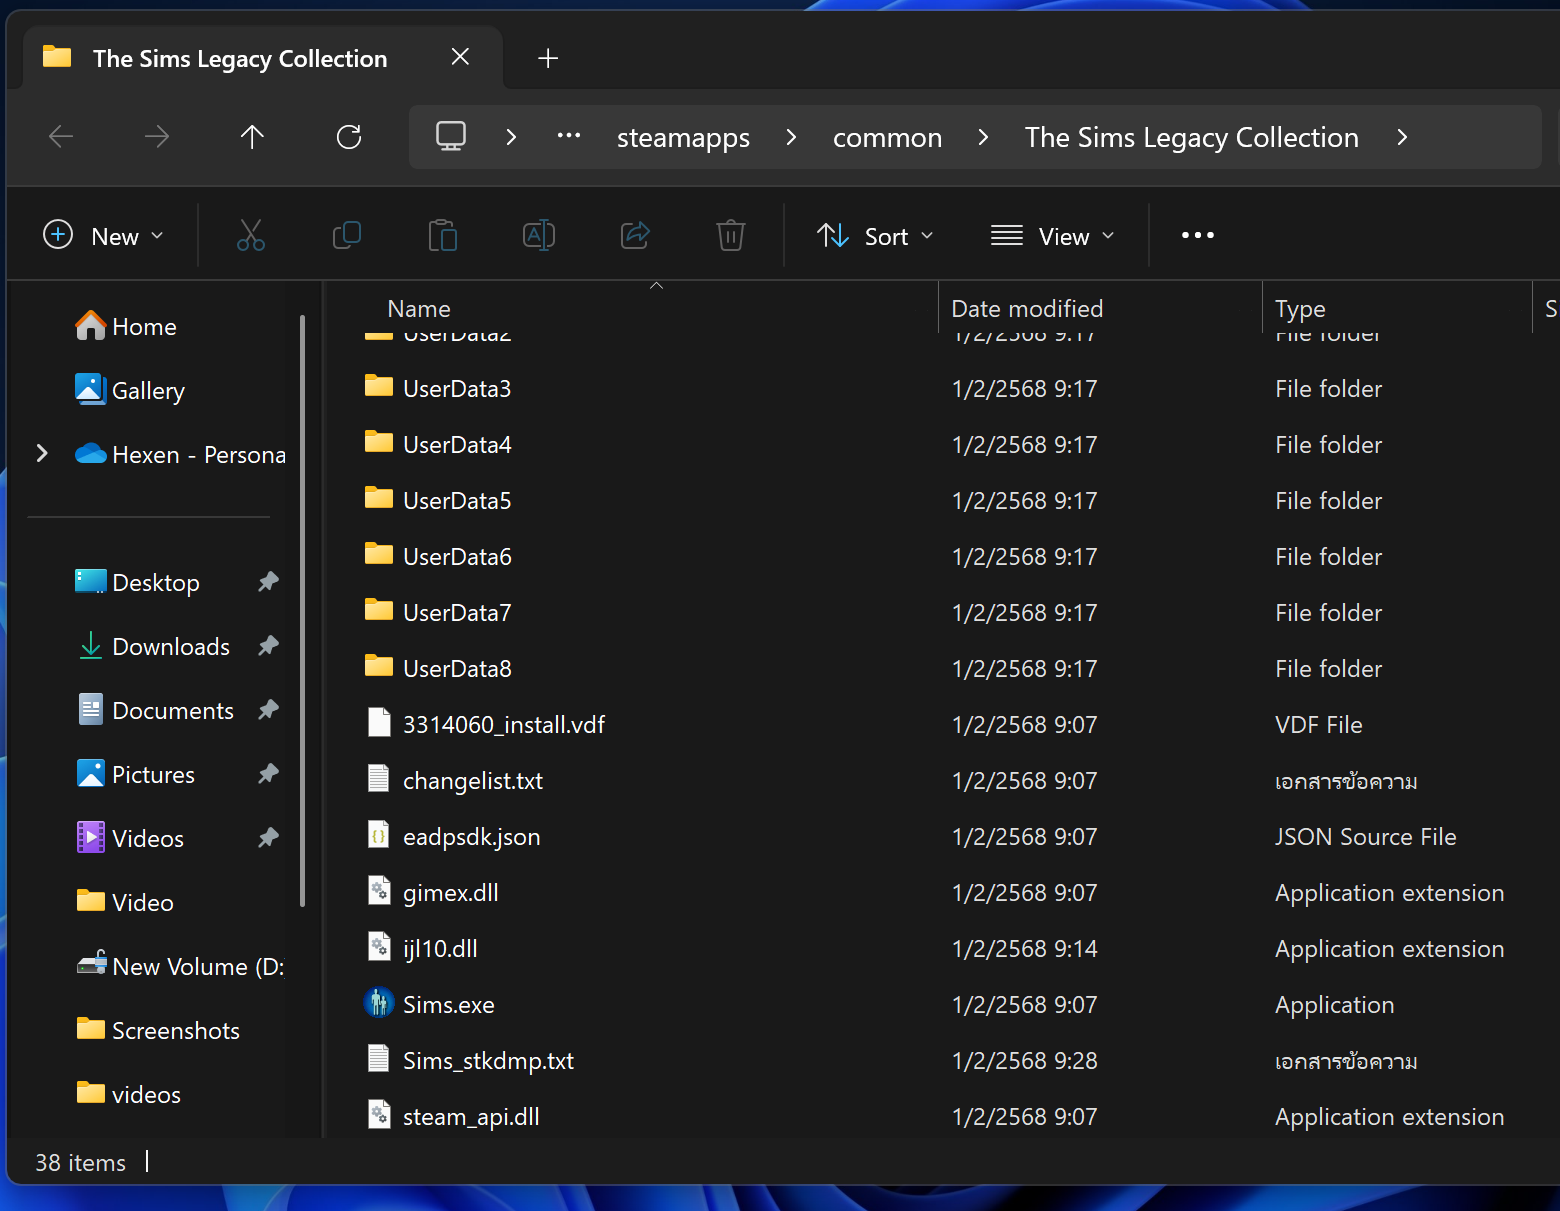
Task: Click the steam_api.dll file icon
Action: 379,1114
